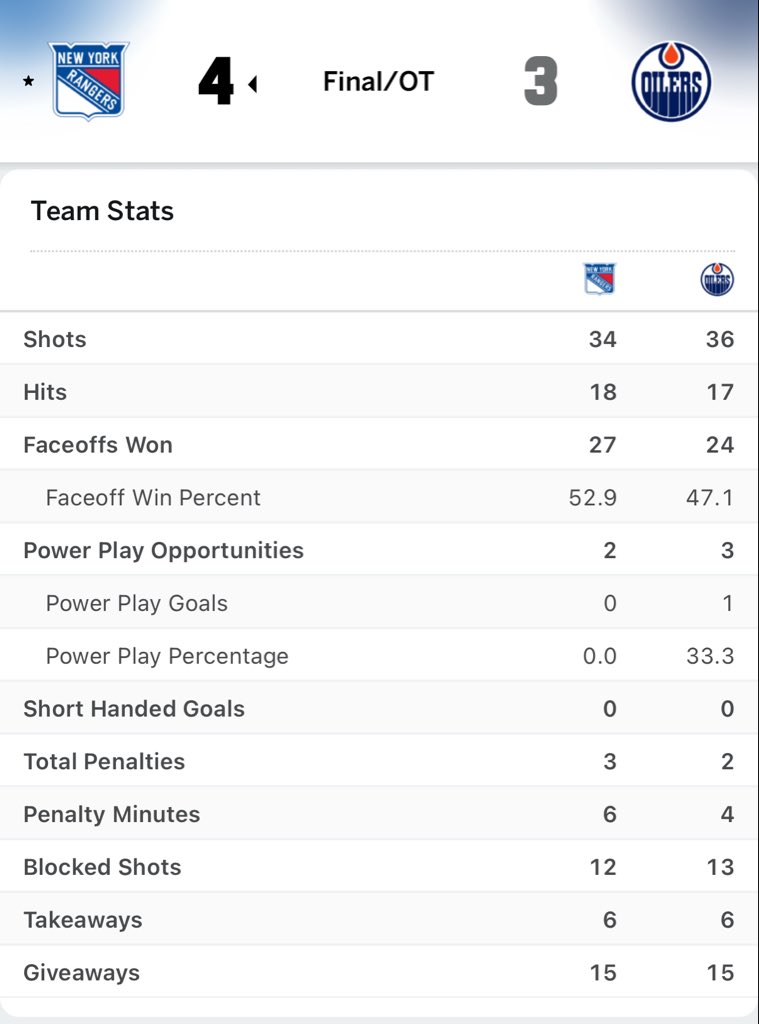Open the Team Stats section heading
This screenshot has width=759, height=1024.
[x=102, y=211]
